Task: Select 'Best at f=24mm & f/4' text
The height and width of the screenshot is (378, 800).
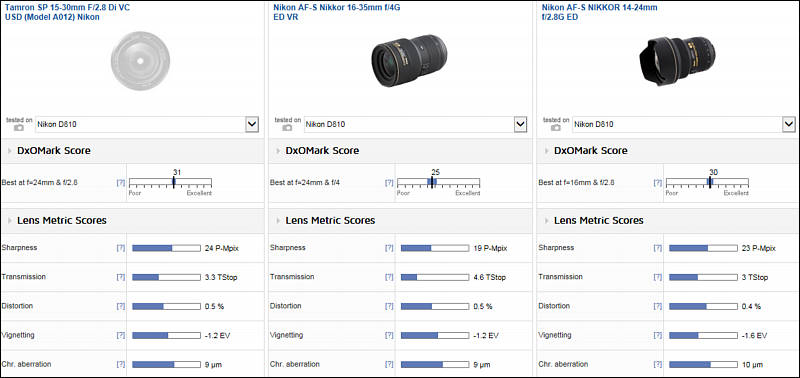Action: pos(305,182)
